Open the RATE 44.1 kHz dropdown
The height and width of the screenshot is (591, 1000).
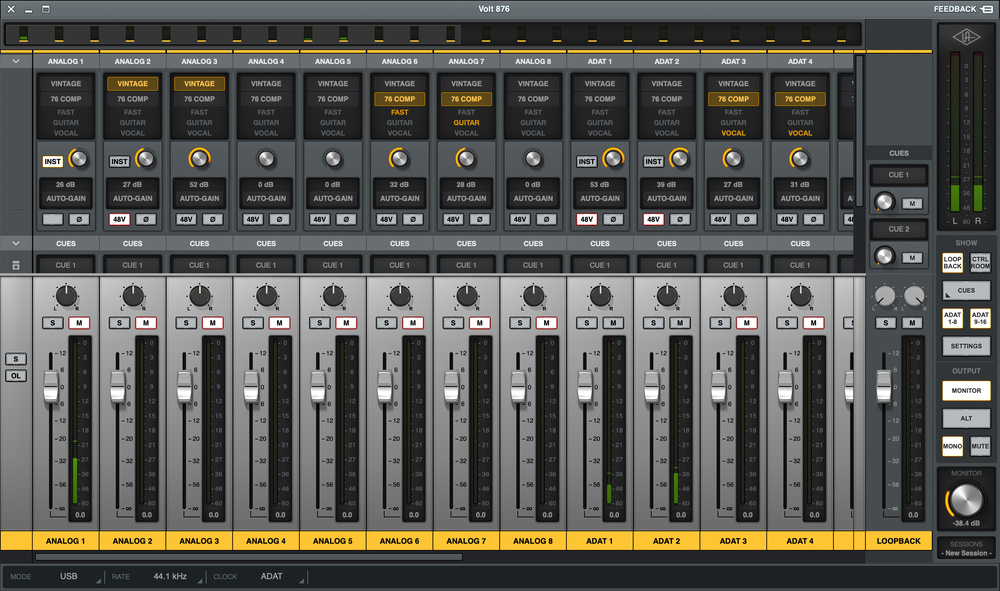pos(175,576)
